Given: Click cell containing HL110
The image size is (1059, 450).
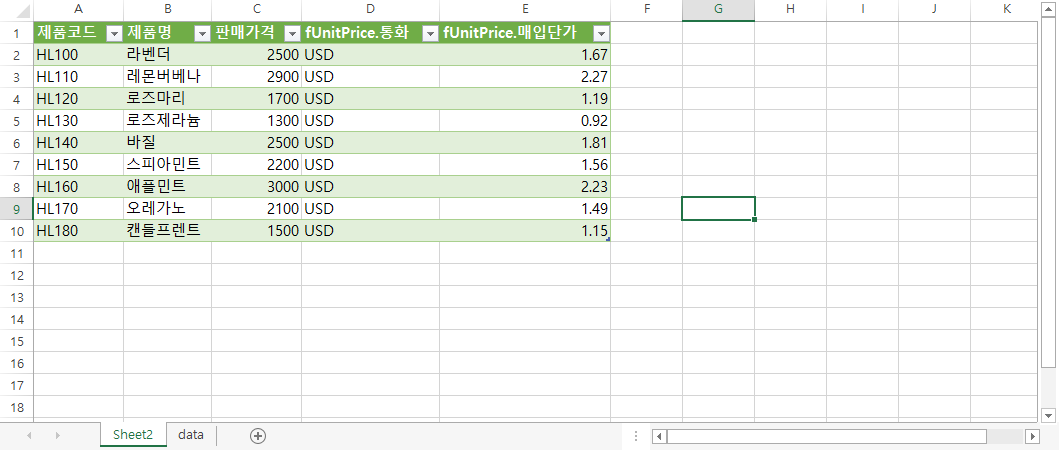Looking at the screenshot, I should pyautogui.click(x=78, y=76).
